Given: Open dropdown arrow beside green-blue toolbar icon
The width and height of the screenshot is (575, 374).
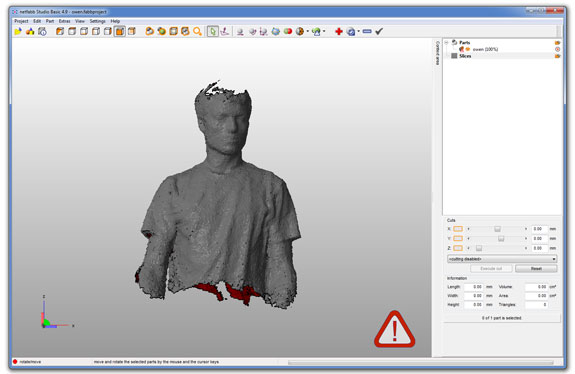Looking at the screenshot, I should (324, 32).
